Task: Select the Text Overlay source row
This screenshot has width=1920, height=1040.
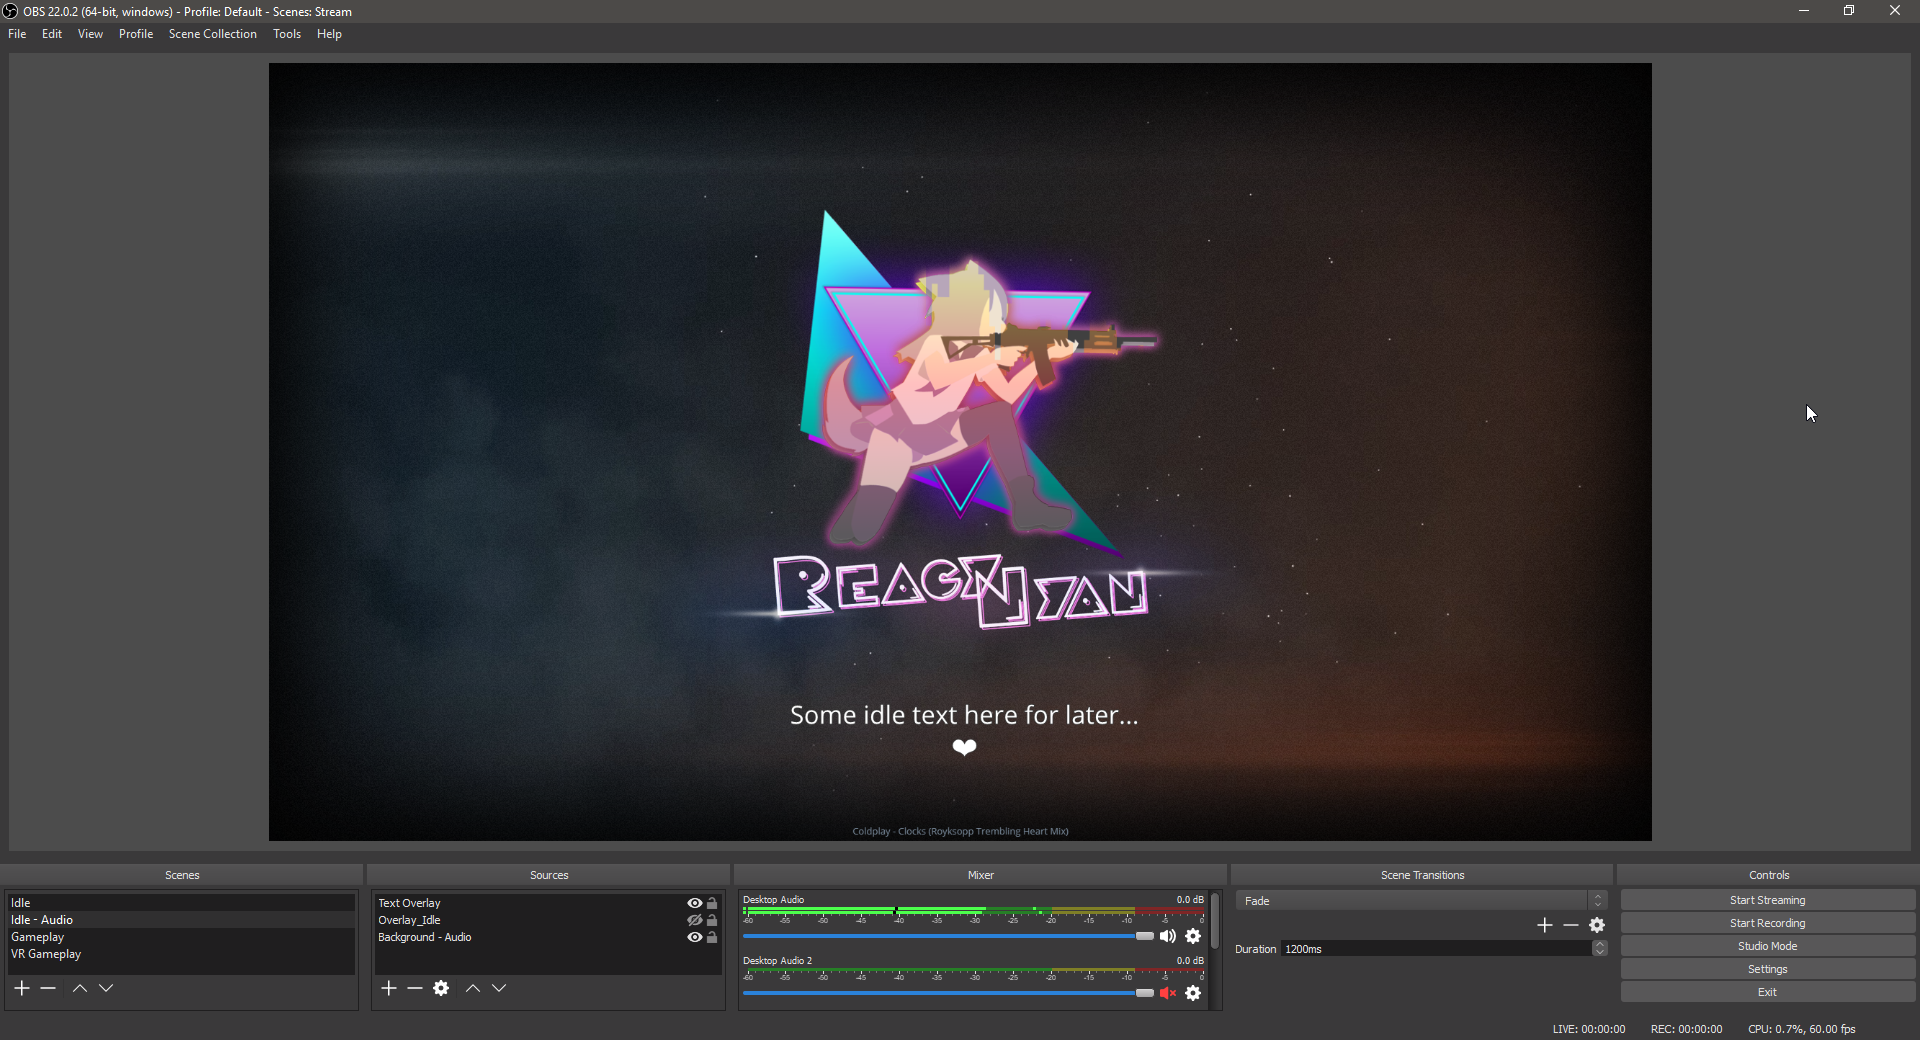Action: pos(548,903)
